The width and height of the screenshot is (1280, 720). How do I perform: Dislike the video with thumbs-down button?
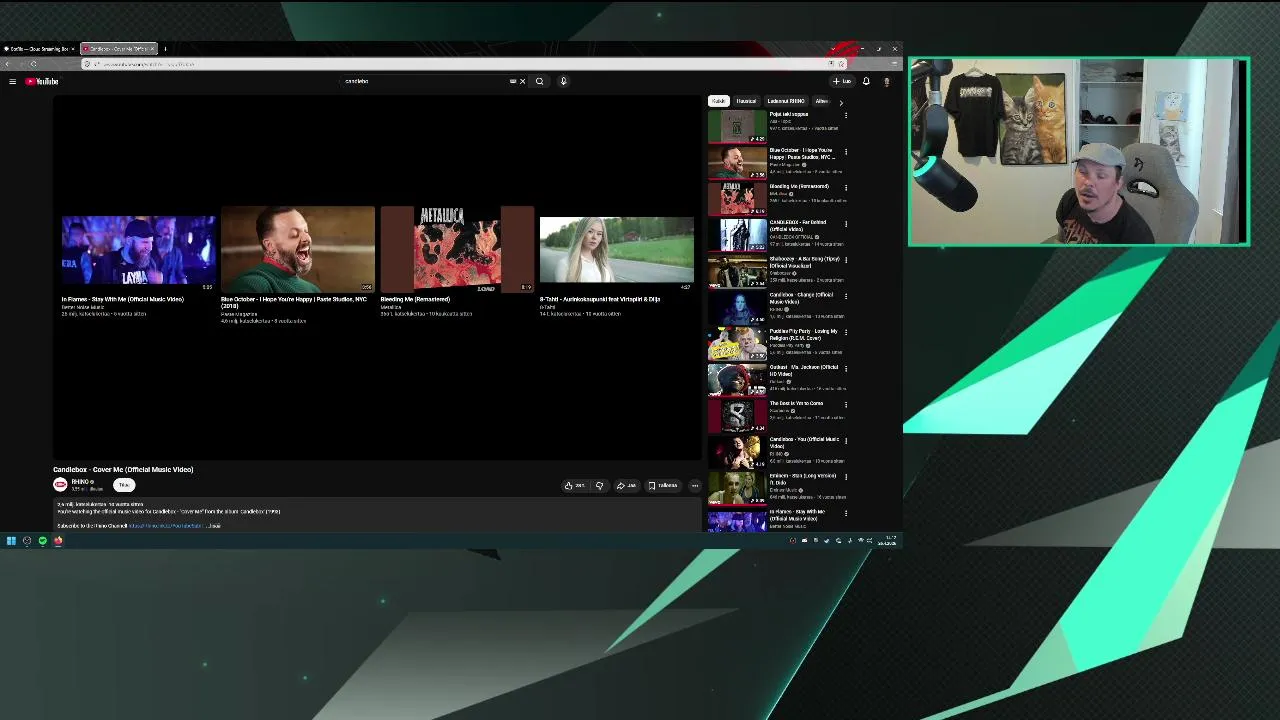click(x=599, y=485)
